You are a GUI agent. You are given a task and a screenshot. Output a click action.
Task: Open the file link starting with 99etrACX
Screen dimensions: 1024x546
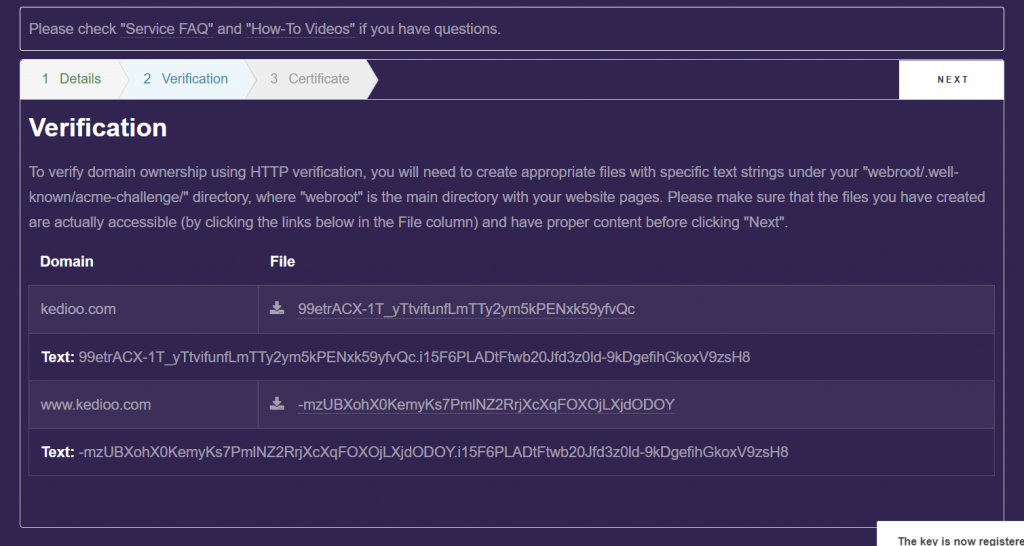coord(466,309)
